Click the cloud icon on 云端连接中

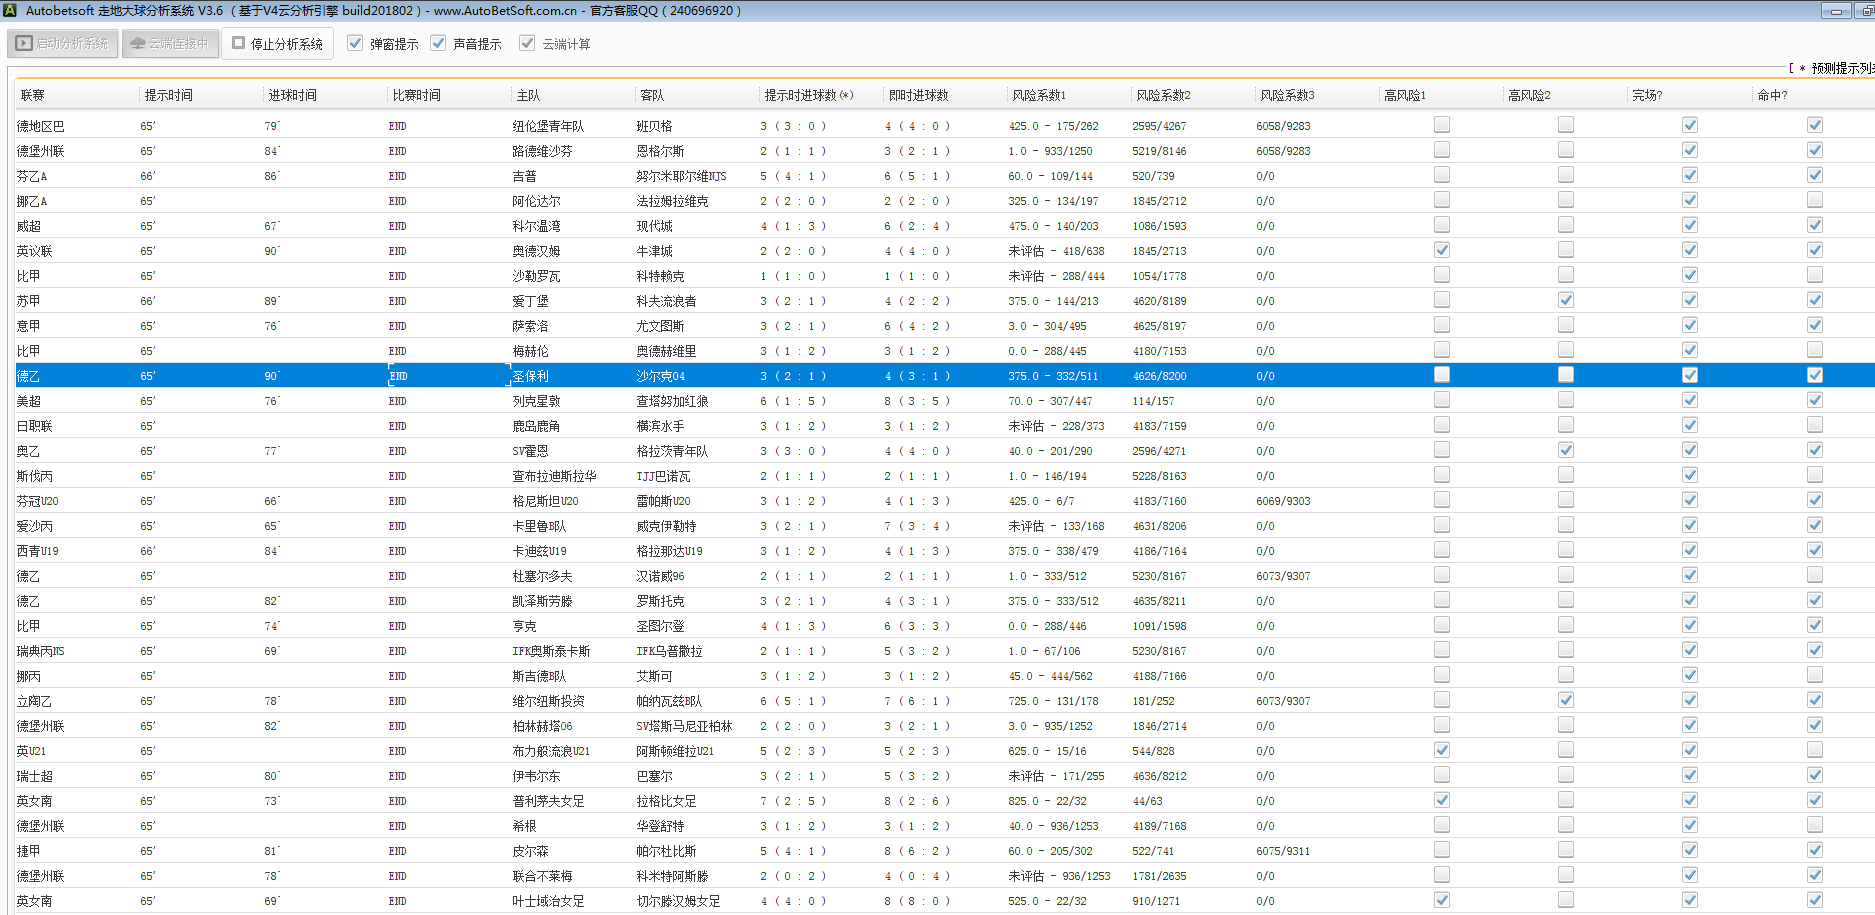click(138, 44)
